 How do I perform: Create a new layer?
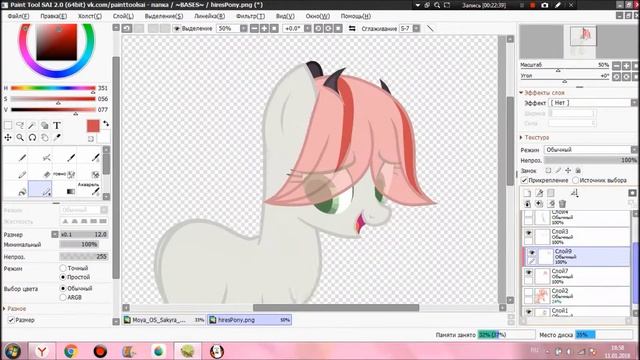527,193
